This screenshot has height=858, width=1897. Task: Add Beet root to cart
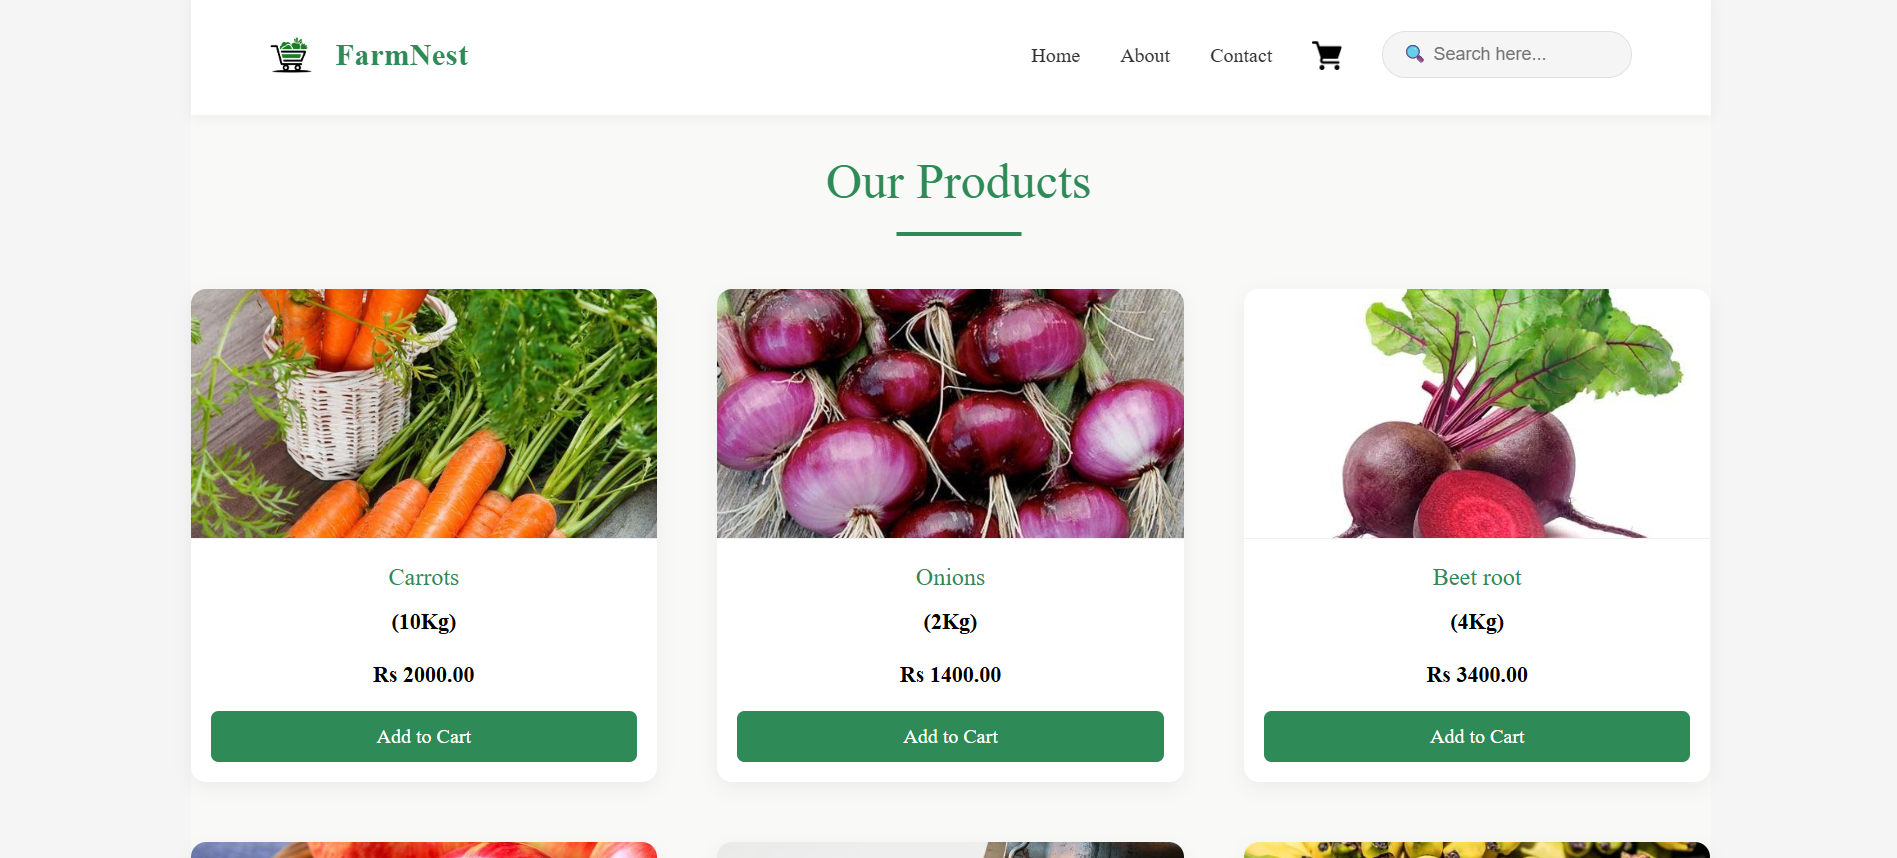coord(1477,736)
